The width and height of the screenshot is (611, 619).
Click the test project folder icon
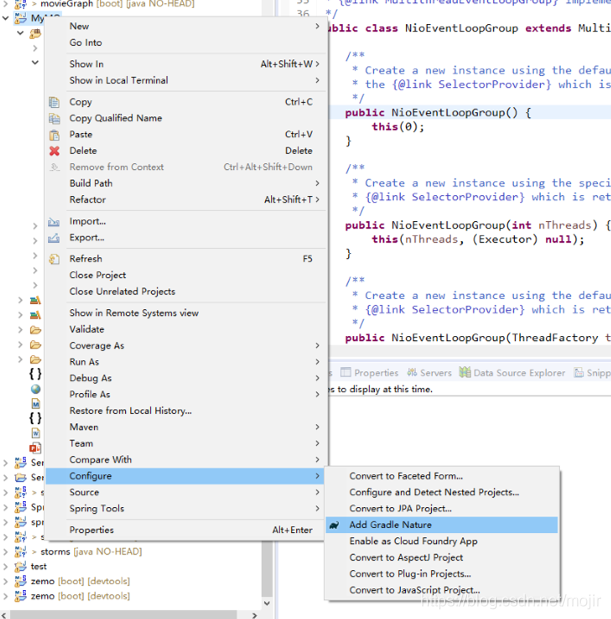pyautogui.click(x=21, y=567)
